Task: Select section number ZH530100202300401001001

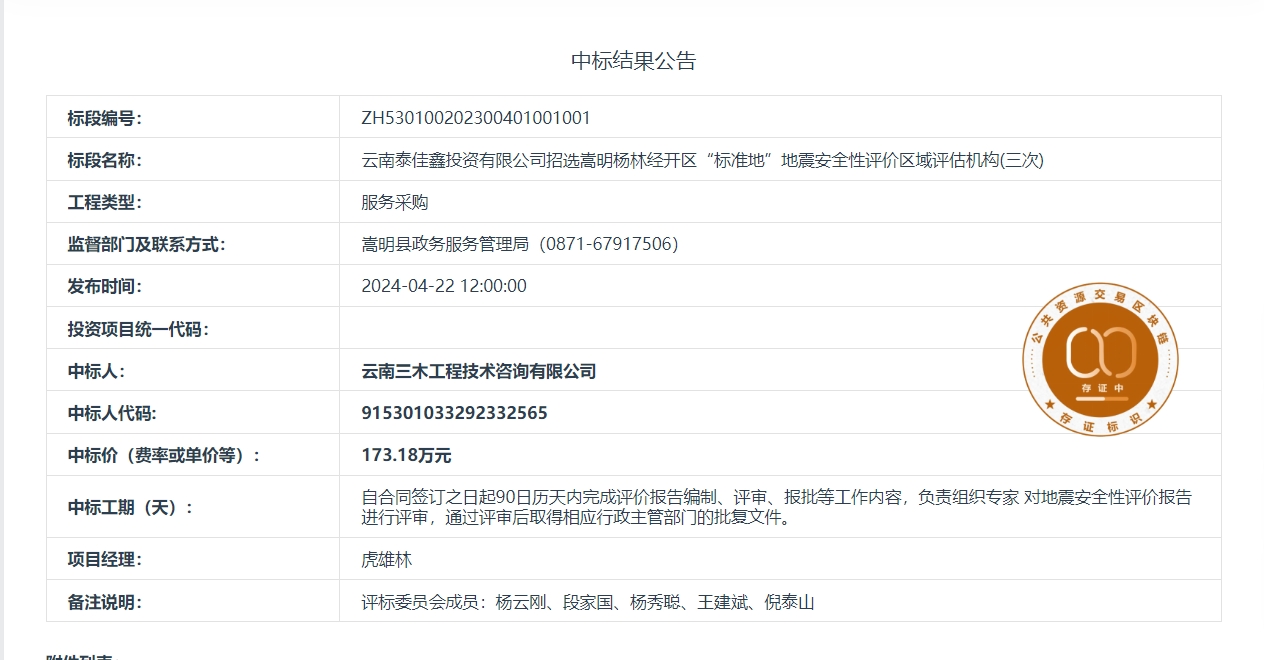Action: click(476, 118)
